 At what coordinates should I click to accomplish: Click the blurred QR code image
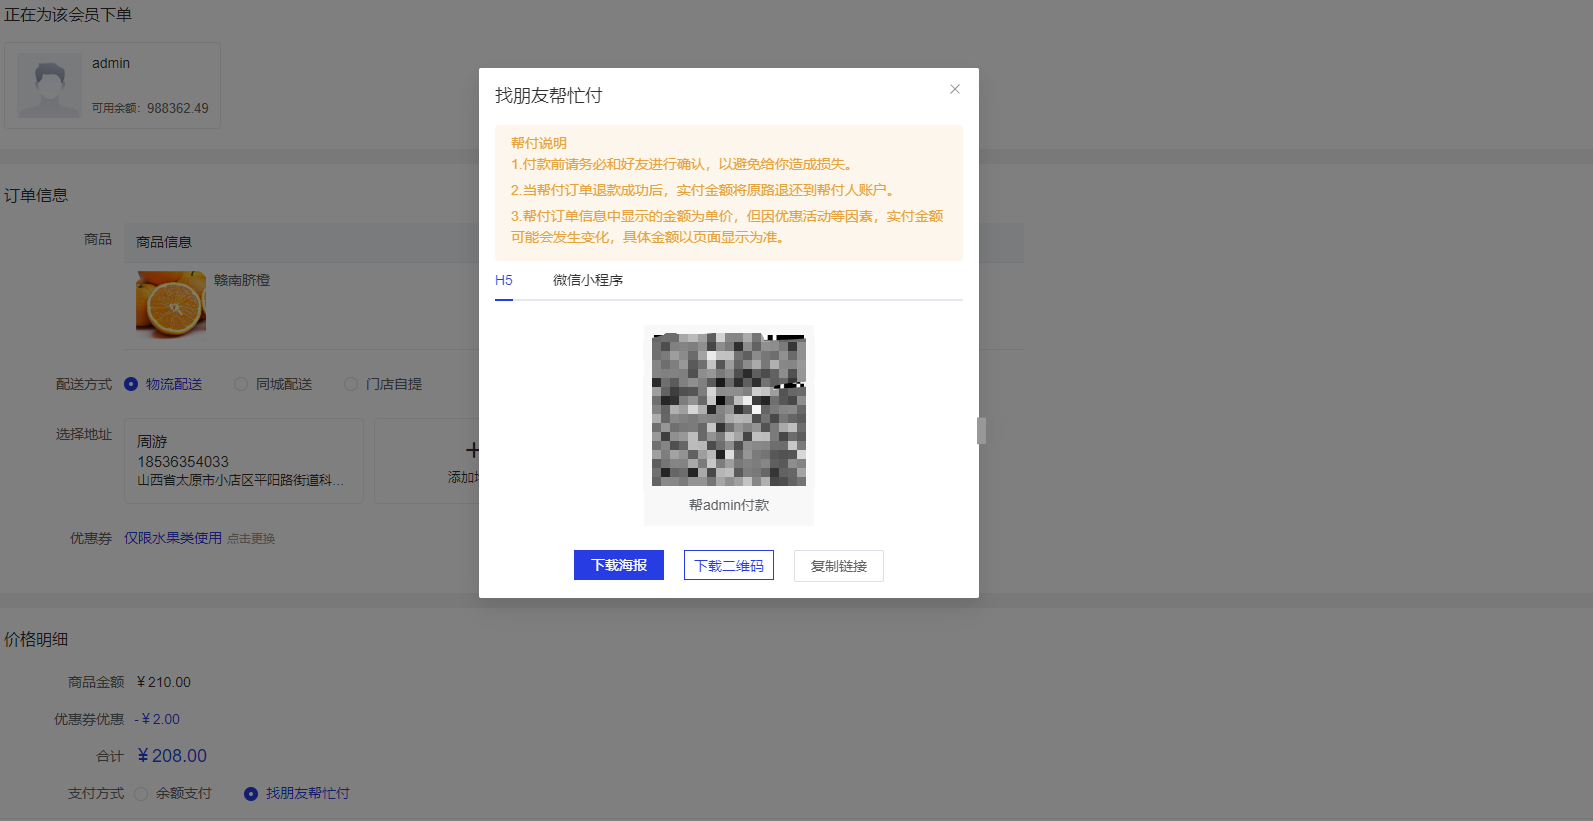(x=729, y=410)
